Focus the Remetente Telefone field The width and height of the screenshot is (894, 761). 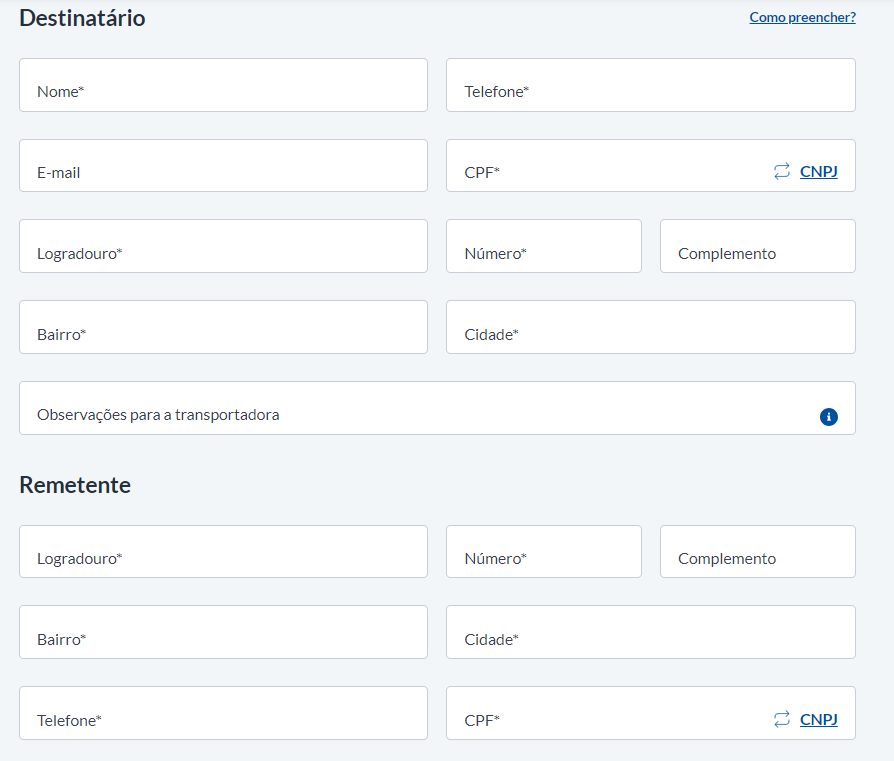[x=224, y=713]
